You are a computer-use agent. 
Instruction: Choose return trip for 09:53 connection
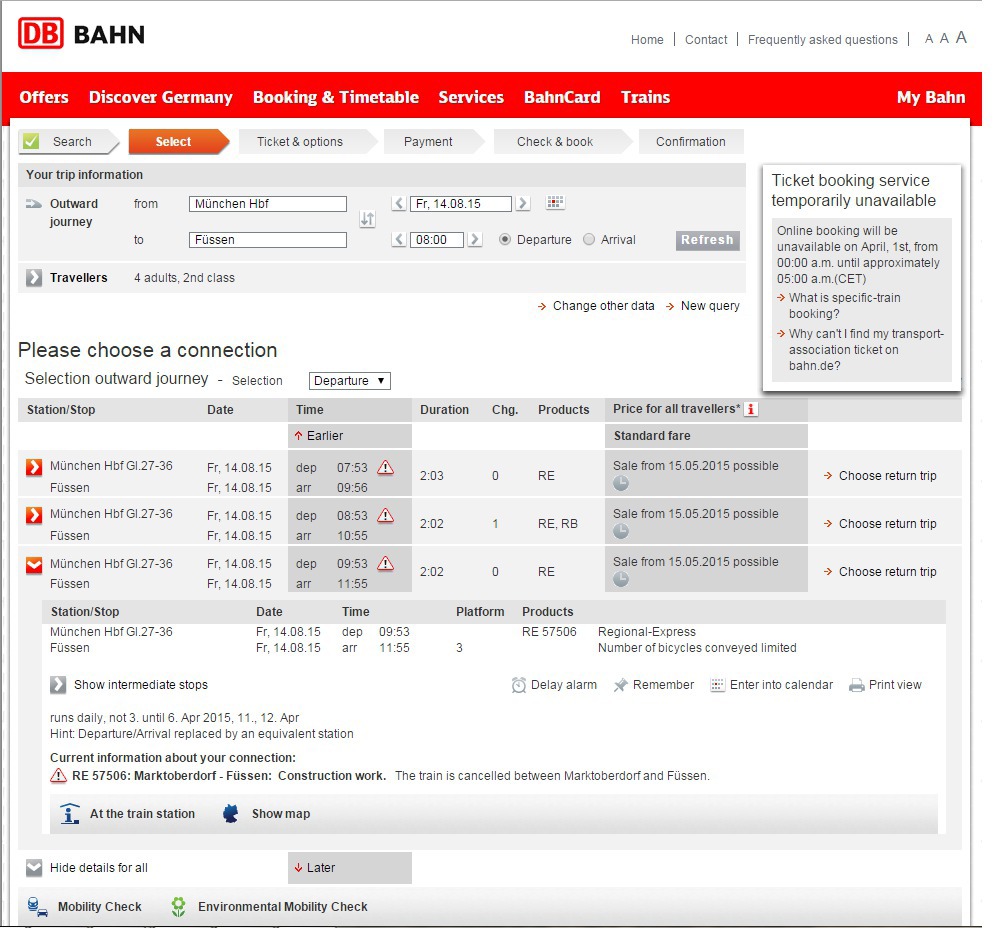click(880, 572)
